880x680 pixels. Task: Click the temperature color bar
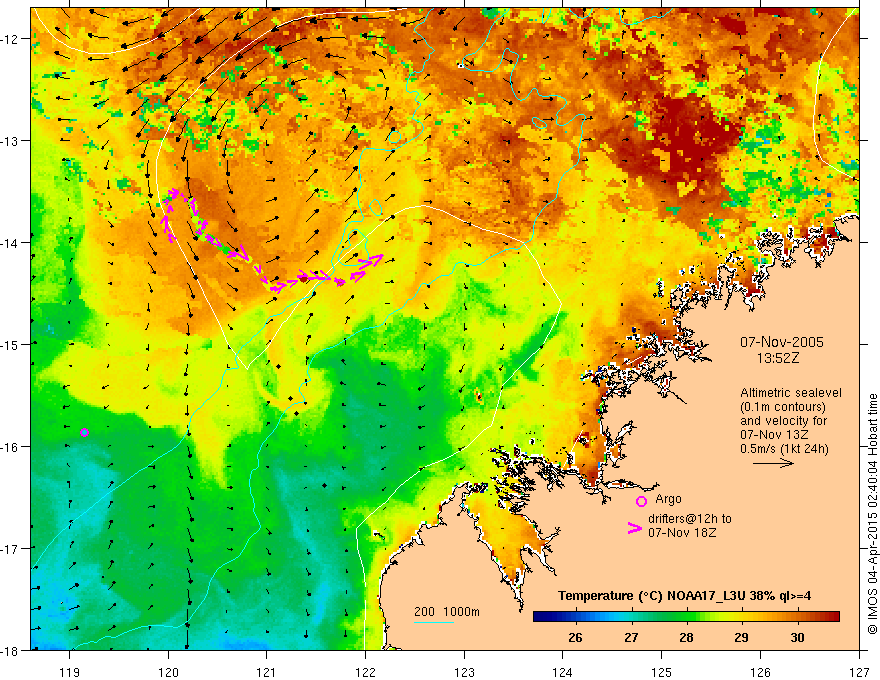(x=686, y=617)
